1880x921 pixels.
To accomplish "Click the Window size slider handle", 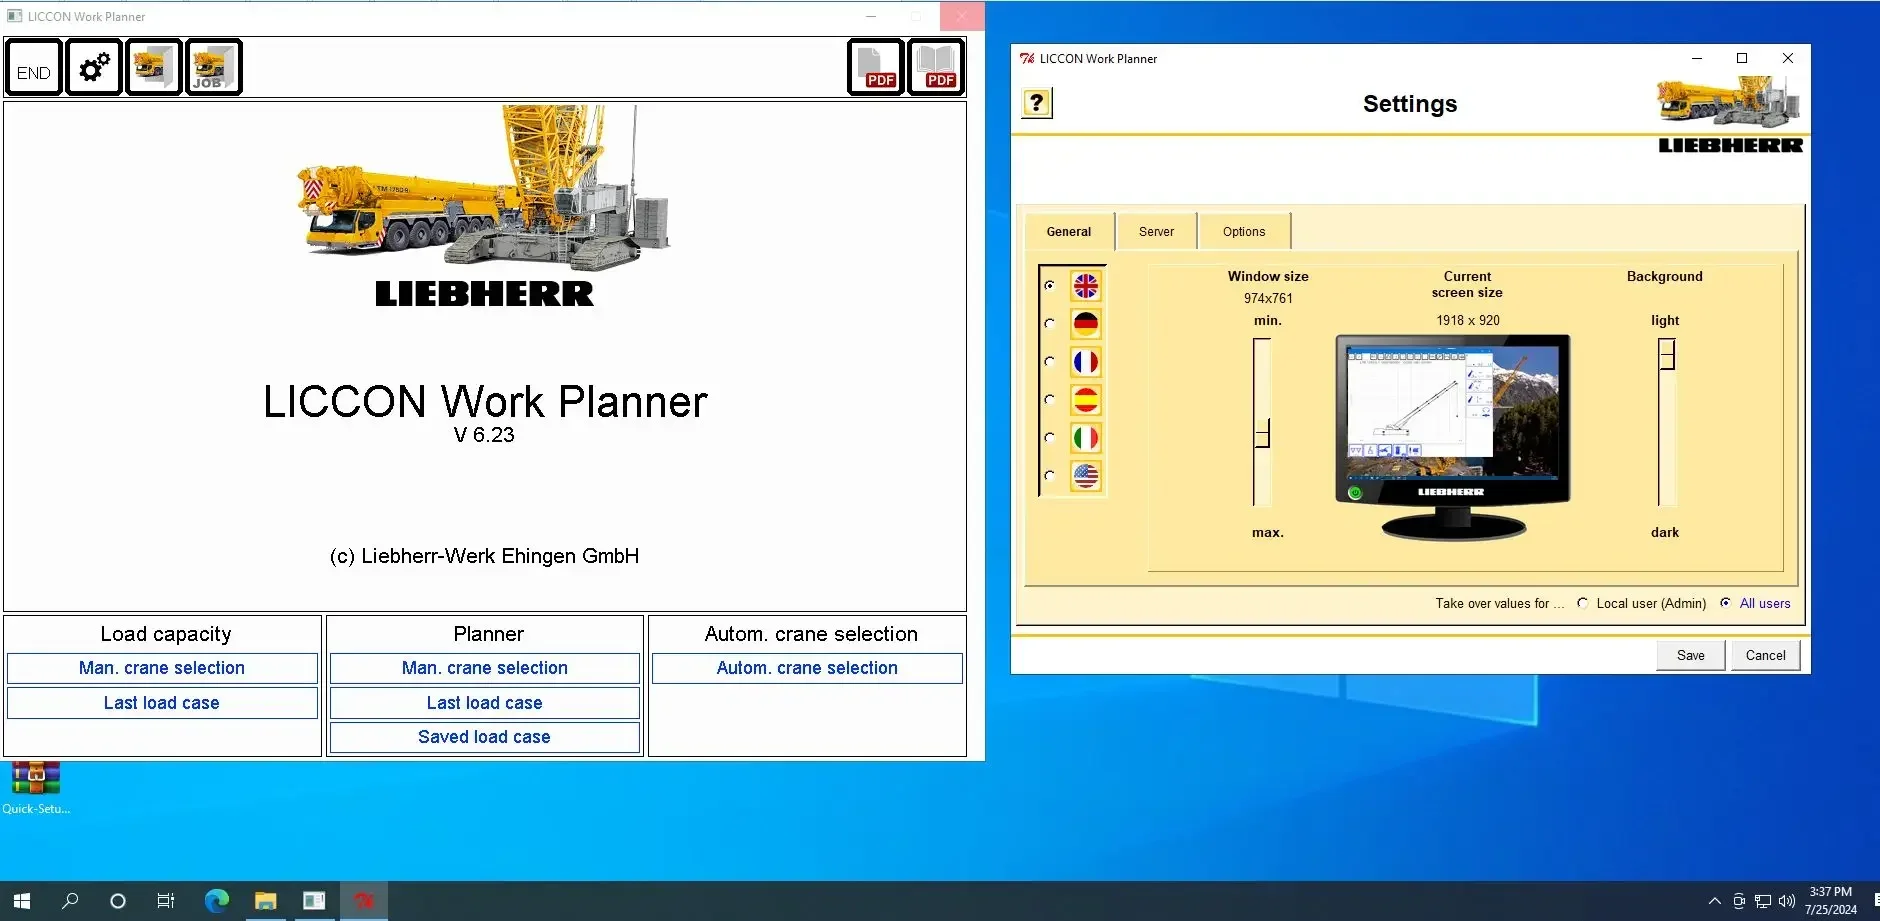I will point(1262,434).
